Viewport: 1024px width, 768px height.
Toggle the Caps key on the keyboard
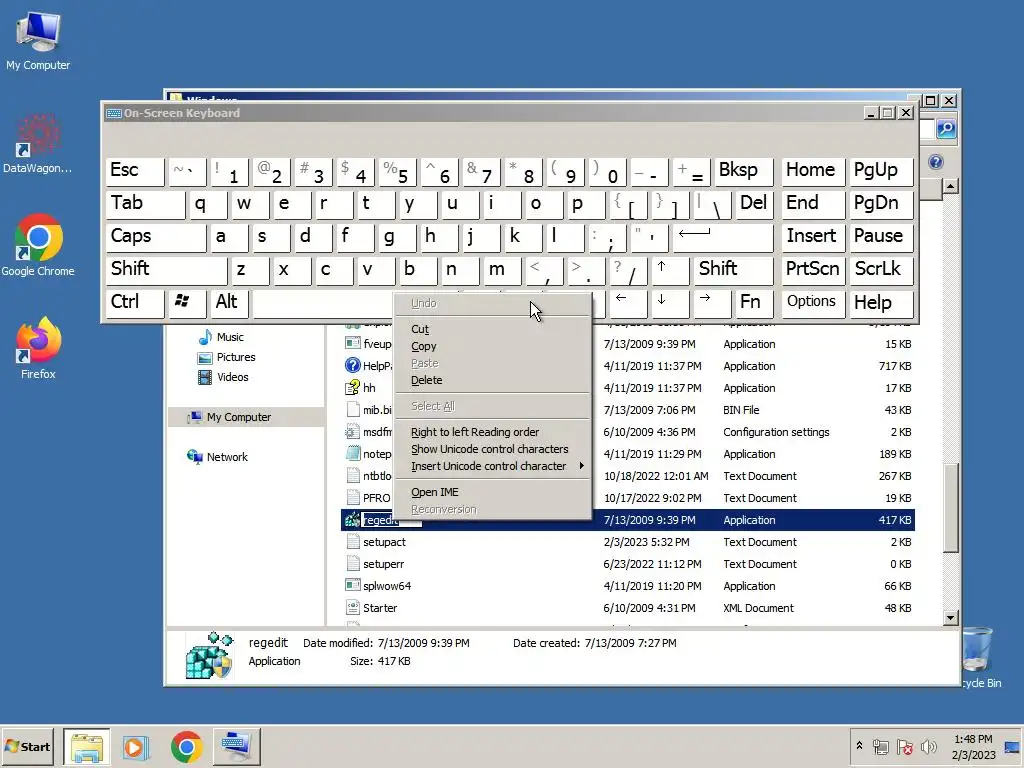pyautogui.click(x=155, y=237)
